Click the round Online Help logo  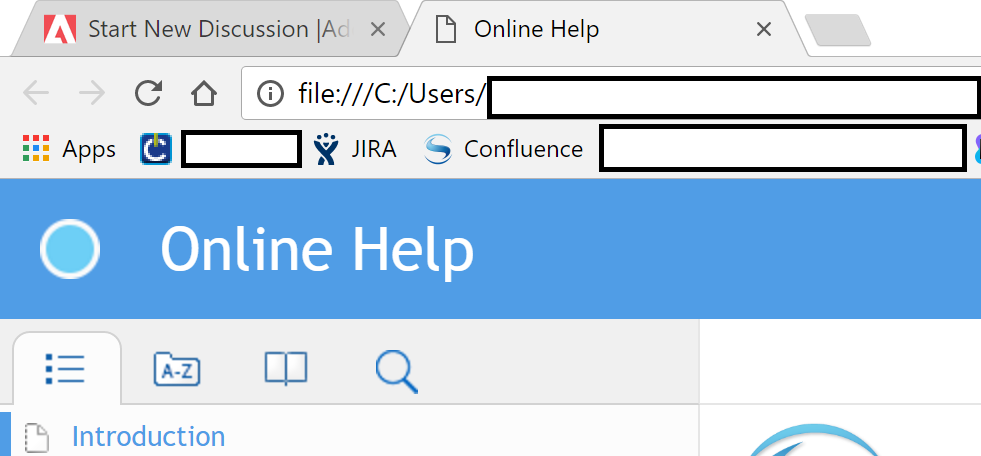[70, 248]
